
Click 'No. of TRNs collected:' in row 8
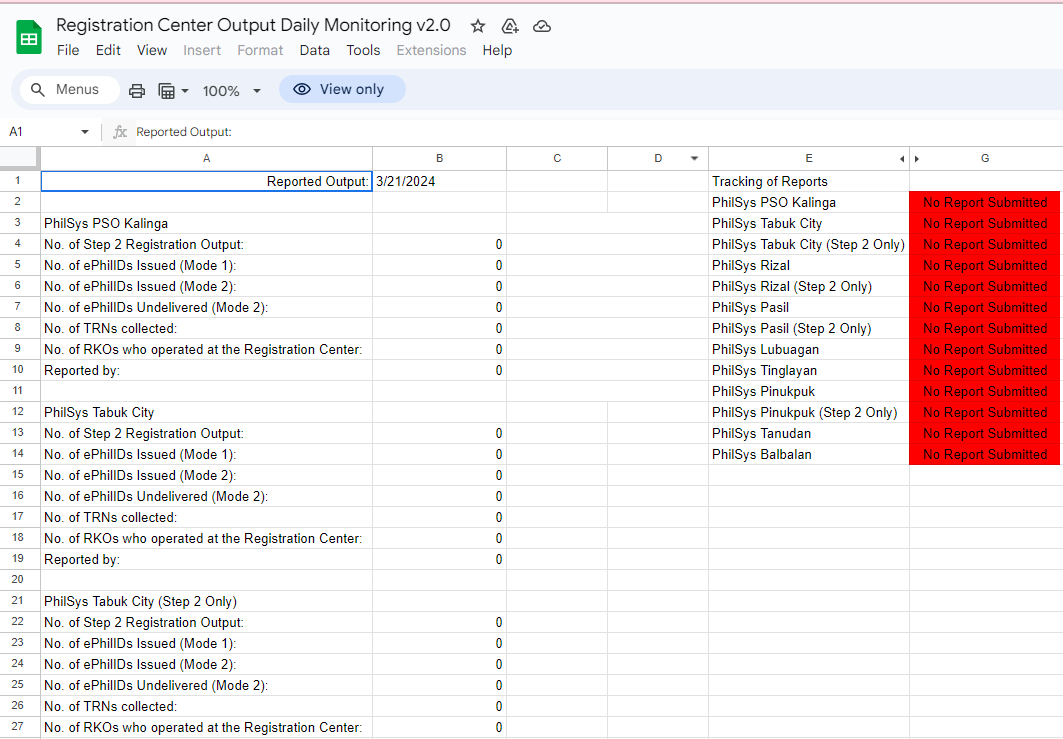click(207, 328)
